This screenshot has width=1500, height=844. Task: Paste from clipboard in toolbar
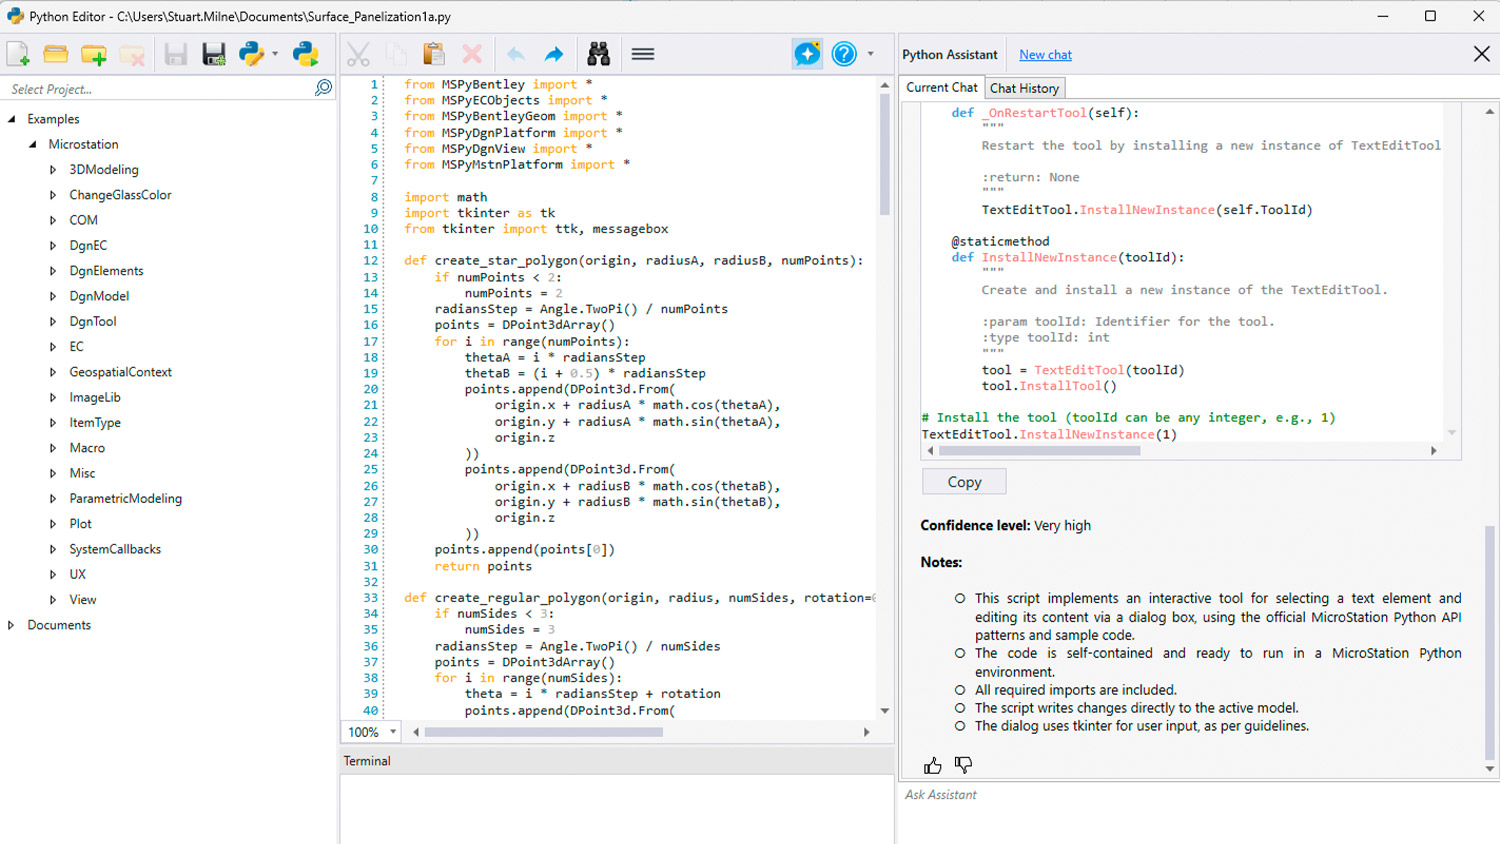433,54
